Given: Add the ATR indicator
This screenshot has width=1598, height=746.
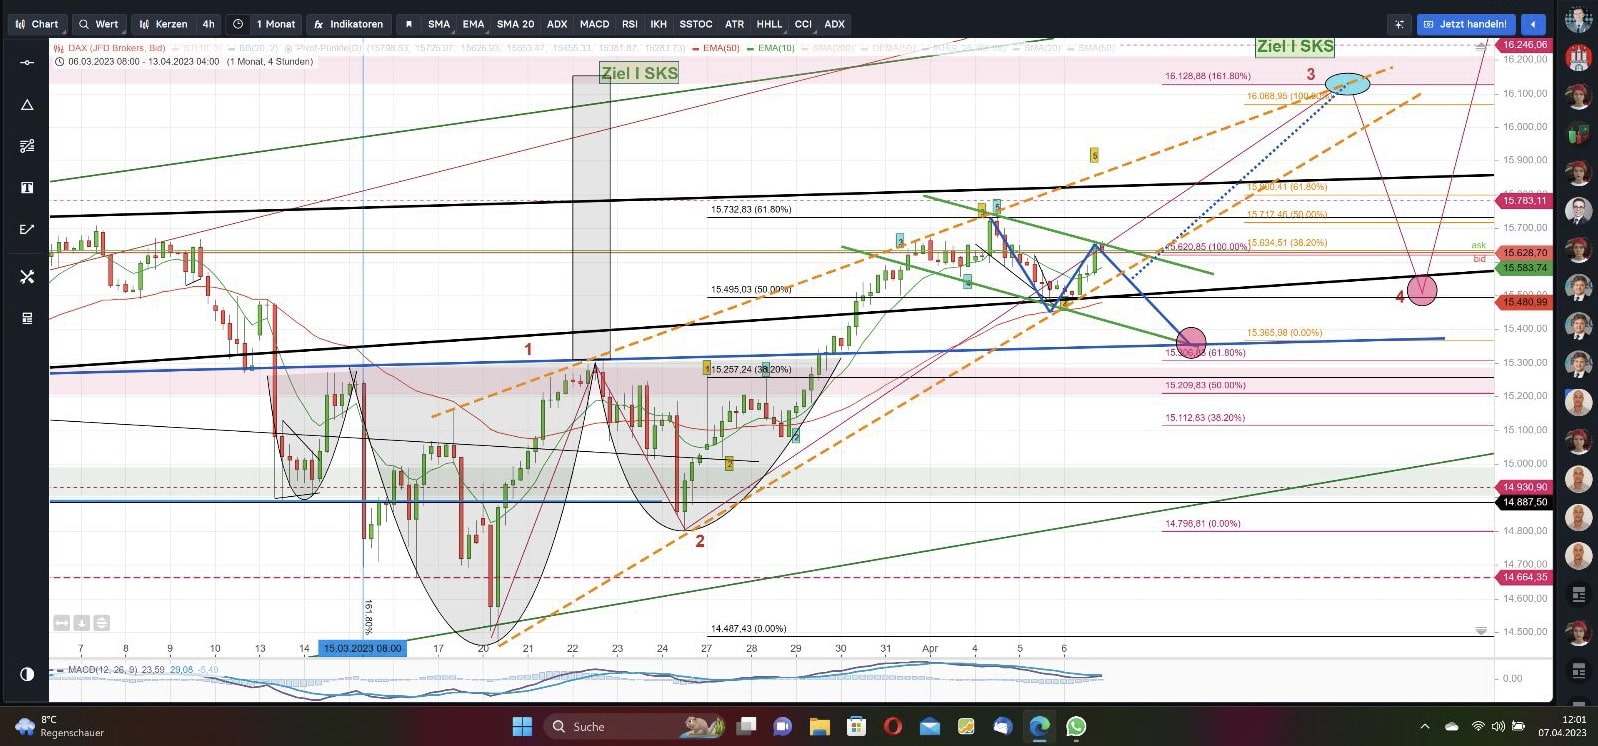Looking at the screenshot, I should coord(734,24).
